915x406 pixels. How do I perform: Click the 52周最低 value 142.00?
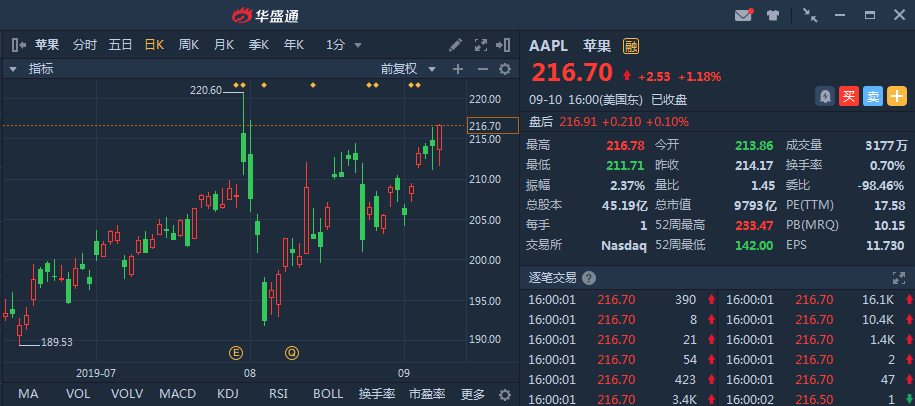coord(755,245)
